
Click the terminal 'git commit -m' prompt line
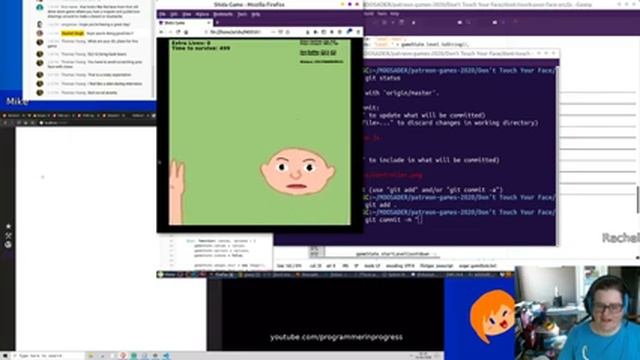[393, 220]
